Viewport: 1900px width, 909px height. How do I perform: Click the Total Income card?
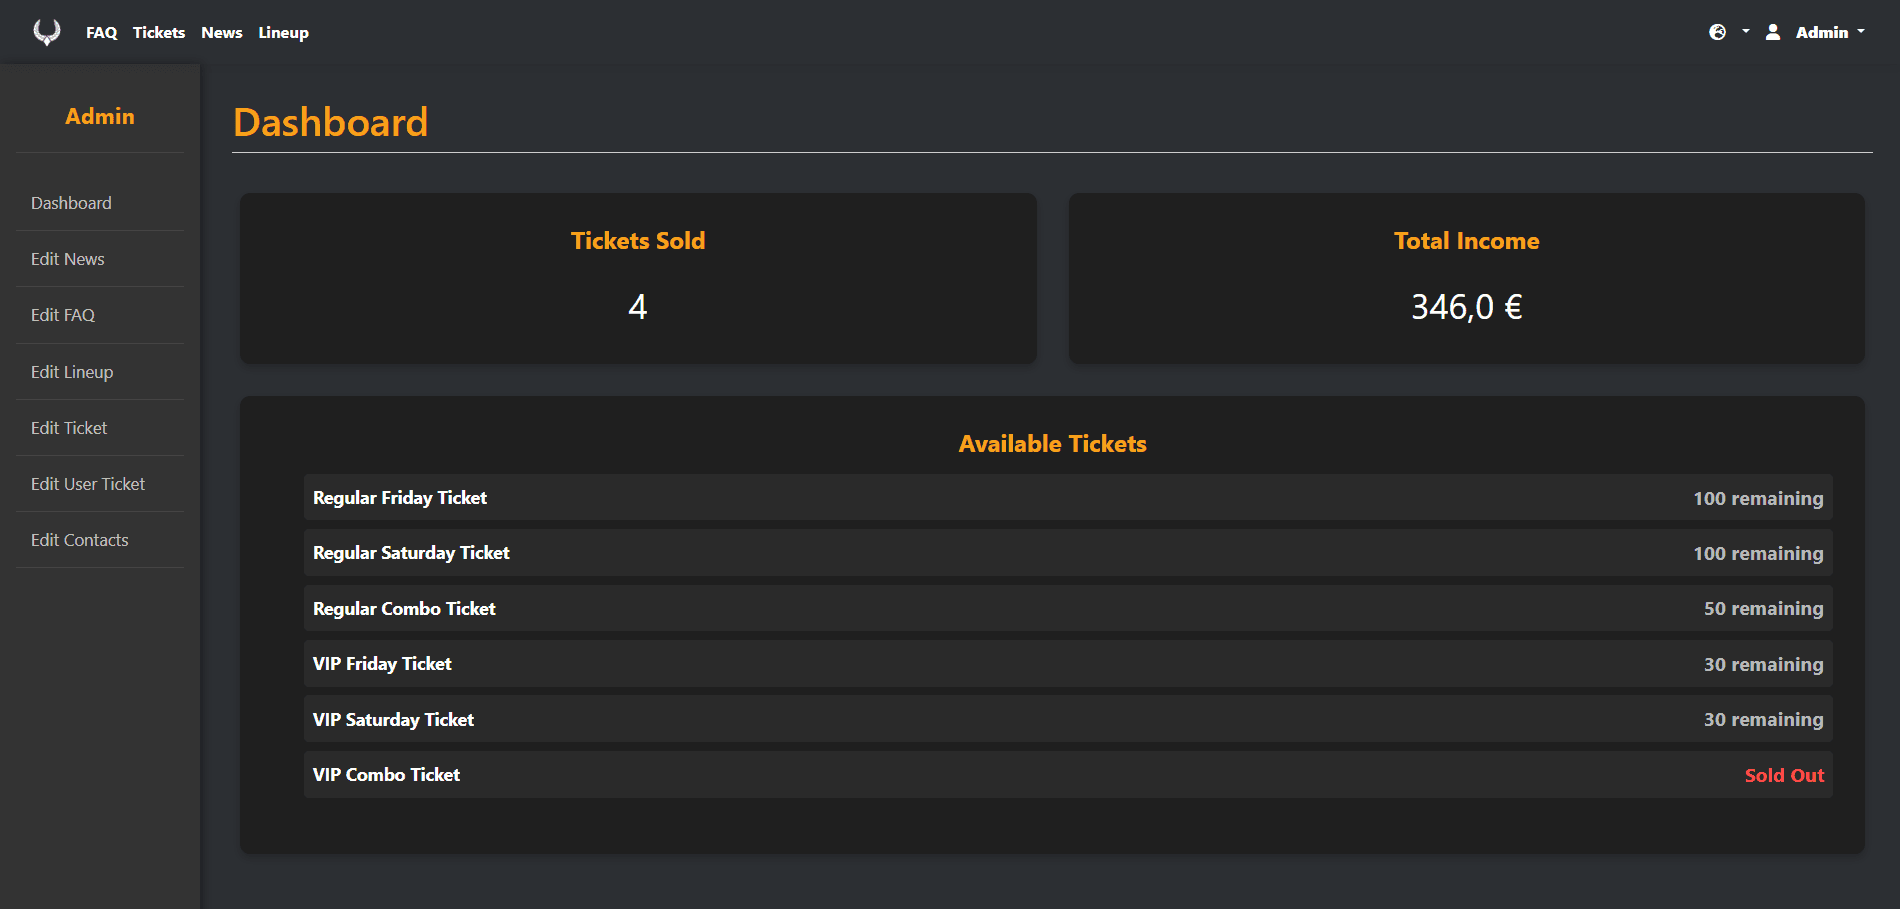(x=1466, y=278)
